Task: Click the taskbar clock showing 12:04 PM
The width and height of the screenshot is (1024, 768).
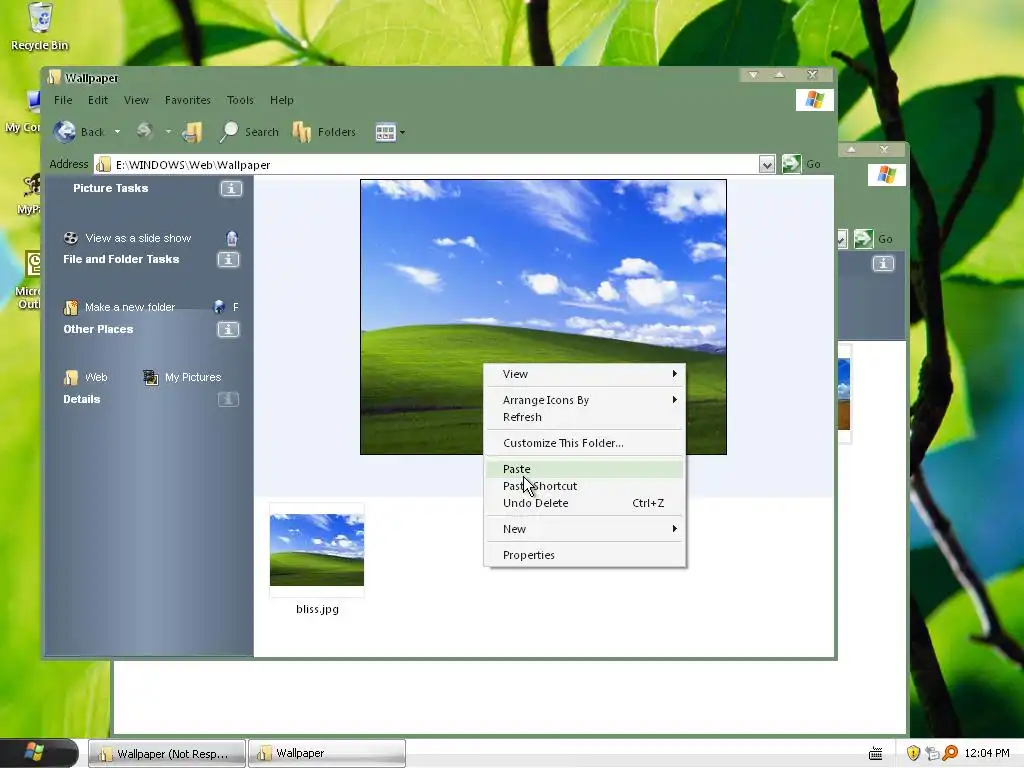Action: [987, 753]
